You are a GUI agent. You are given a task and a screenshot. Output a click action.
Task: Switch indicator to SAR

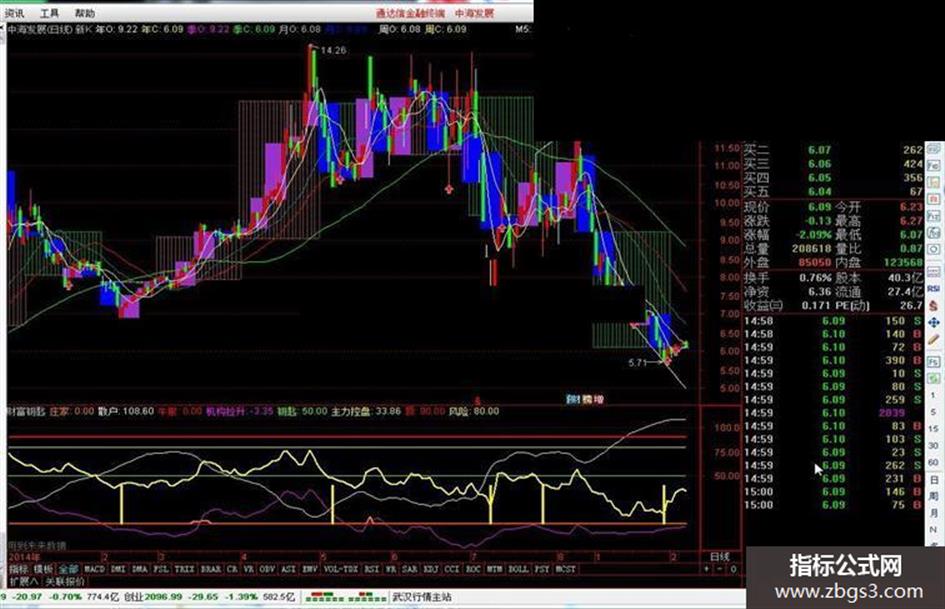click(410, 569)
